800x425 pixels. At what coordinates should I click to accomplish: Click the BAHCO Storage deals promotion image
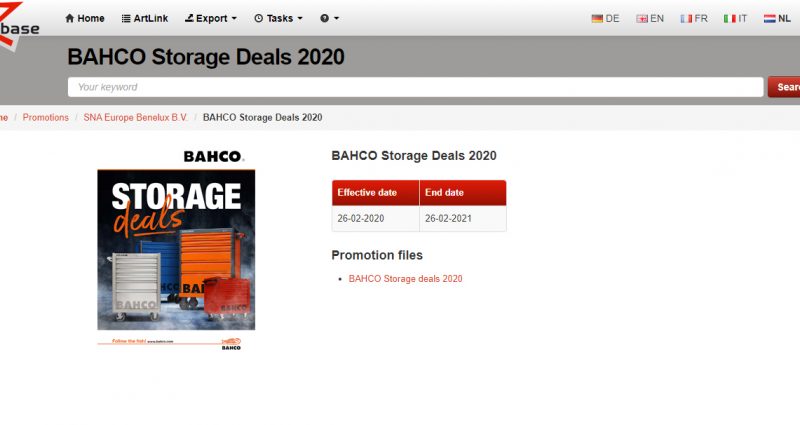(x=176, y=250)
